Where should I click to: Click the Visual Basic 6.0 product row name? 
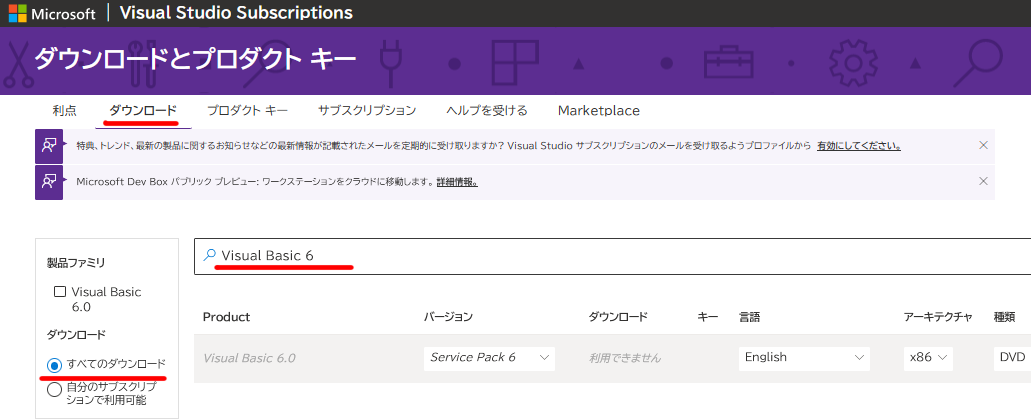pyautogui.click(x=249, y=358)
